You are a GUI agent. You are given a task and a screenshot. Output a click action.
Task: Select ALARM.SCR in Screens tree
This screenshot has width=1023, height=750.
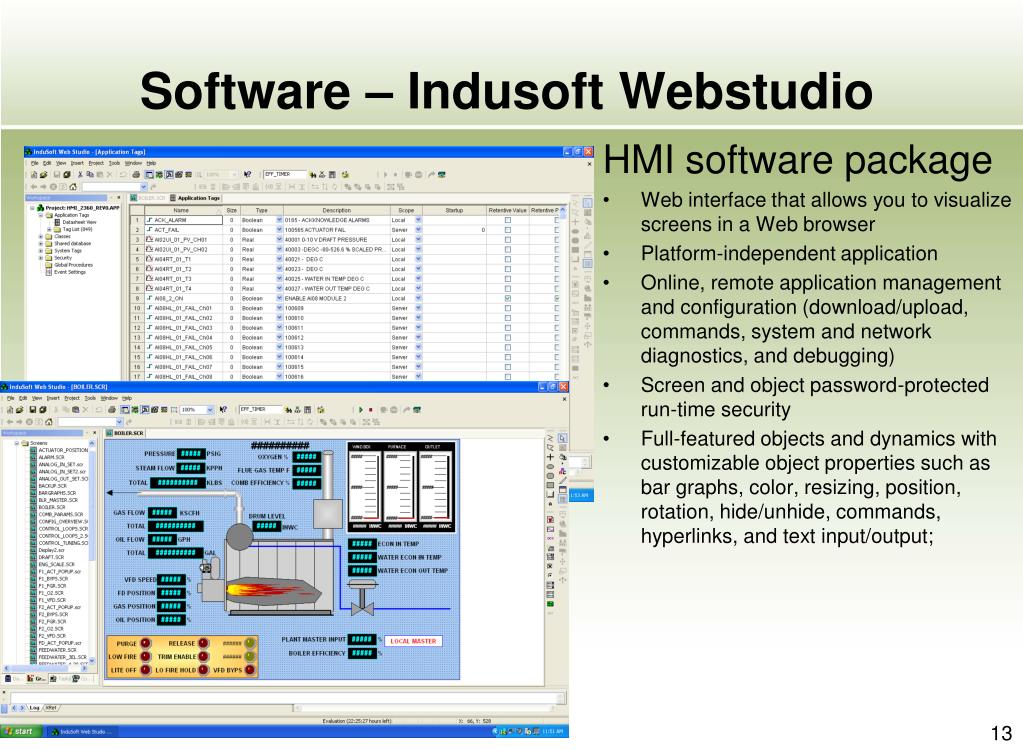[x=51, y=457]
